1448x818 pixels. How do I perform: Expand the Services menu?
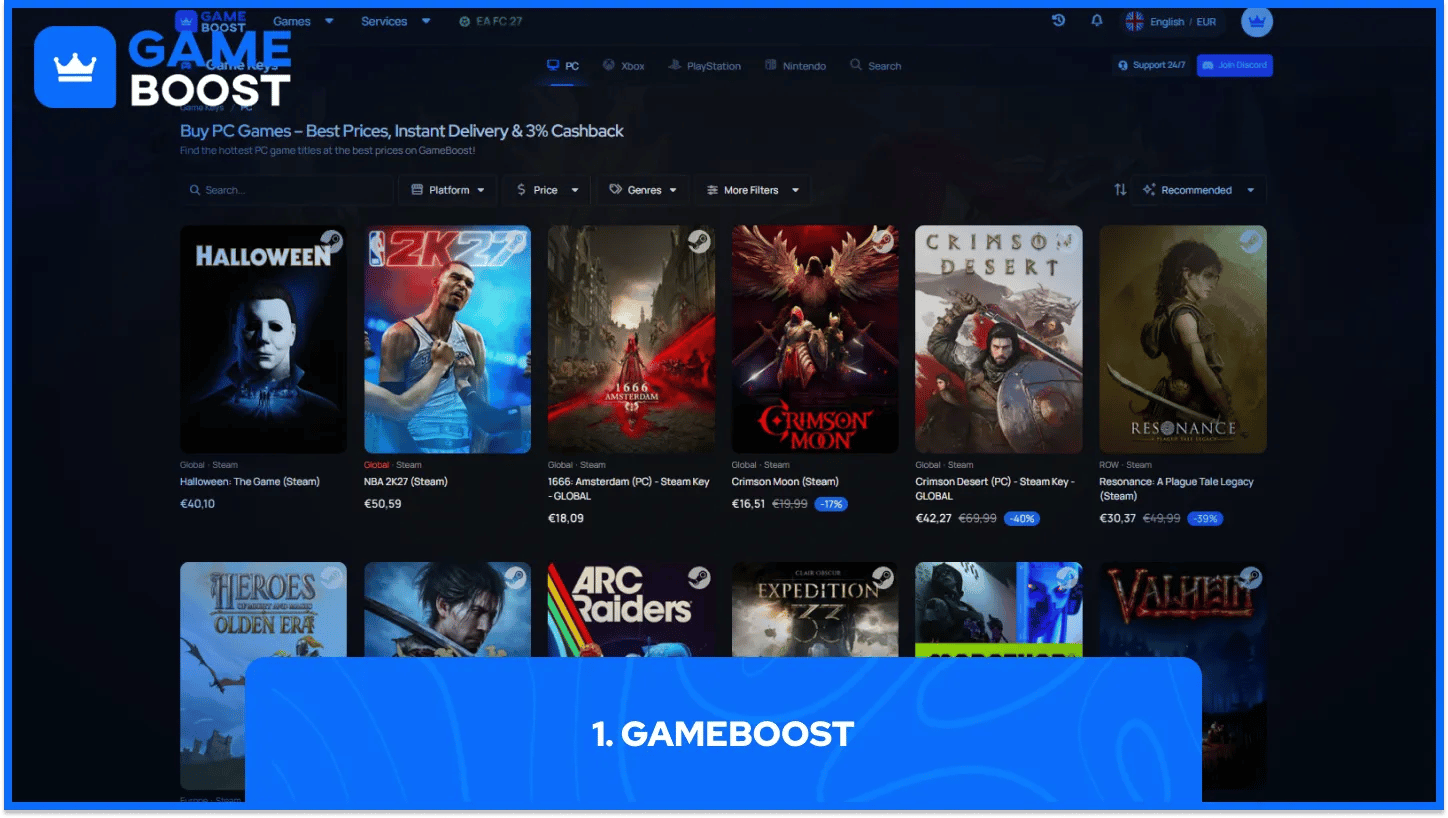[395, 21]
